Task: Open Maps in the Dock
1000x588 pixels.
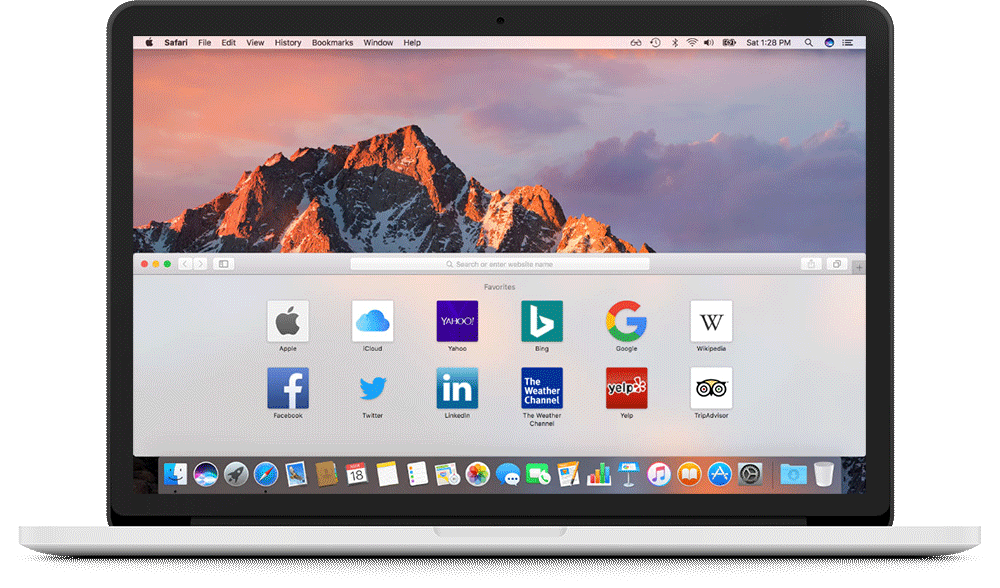Action: tap(447, 474)
